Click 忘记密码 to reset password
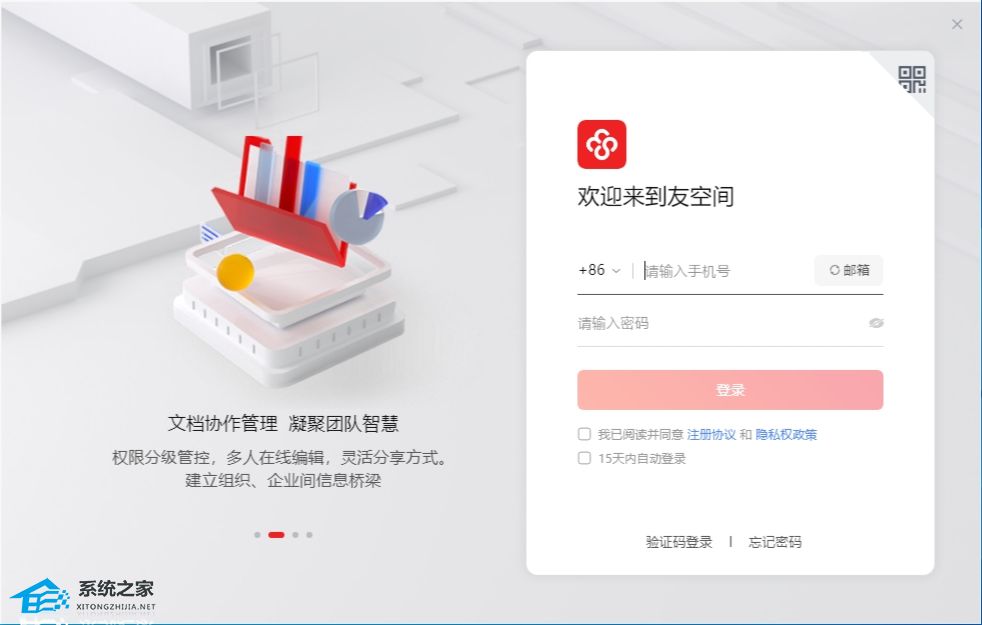This screenshot has height=625, width=982. [775, 542]
